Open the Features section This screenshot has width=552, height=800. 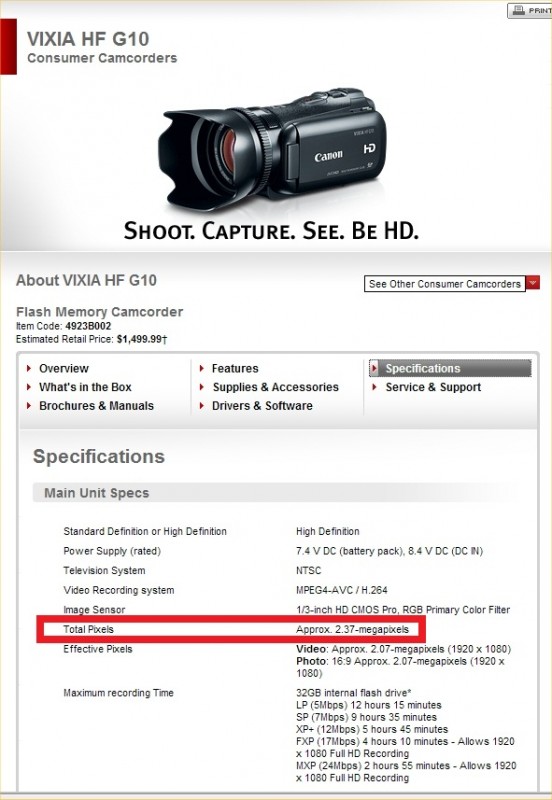235,368
